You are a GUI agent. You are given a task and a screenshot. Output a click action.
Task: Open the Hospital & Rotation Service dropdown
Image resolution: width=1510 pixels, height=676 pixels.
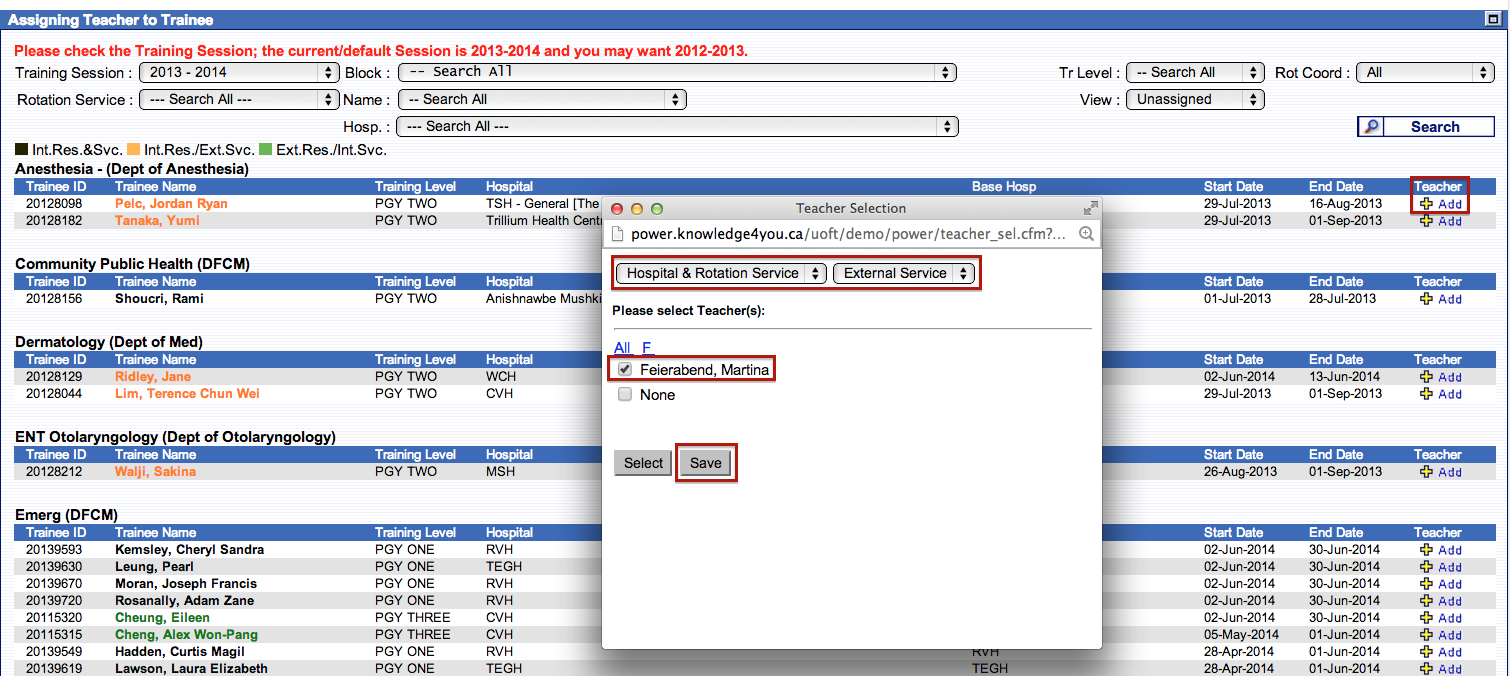[x=721, y=273]
